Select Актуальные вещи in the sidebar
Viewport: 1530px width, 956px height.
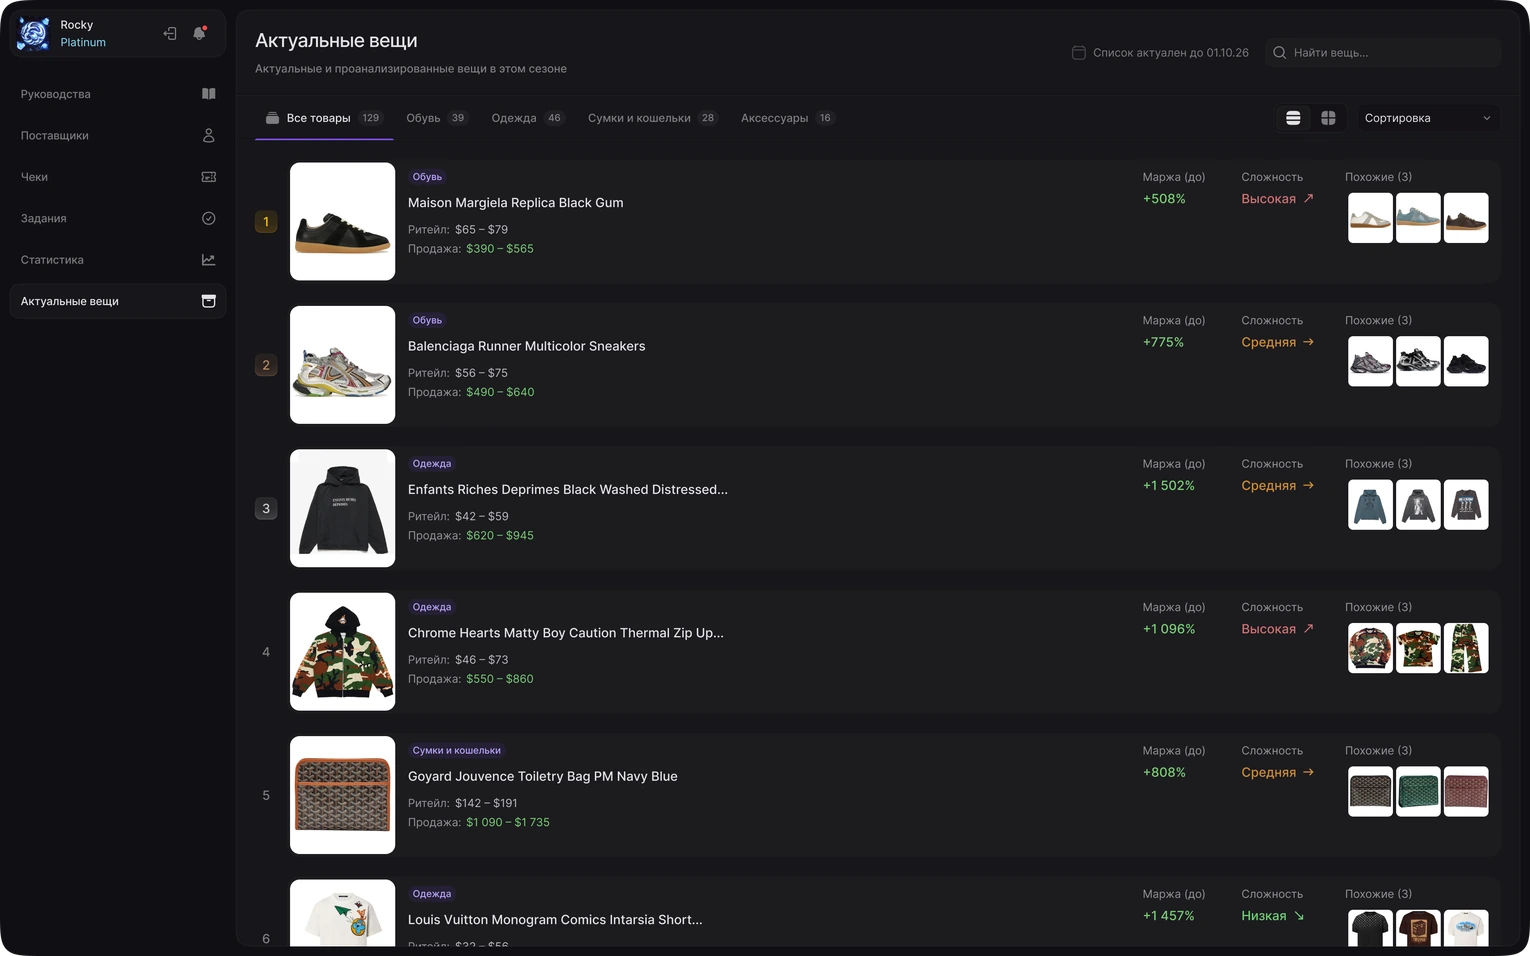pyautogui.click(x=118, y=301)
